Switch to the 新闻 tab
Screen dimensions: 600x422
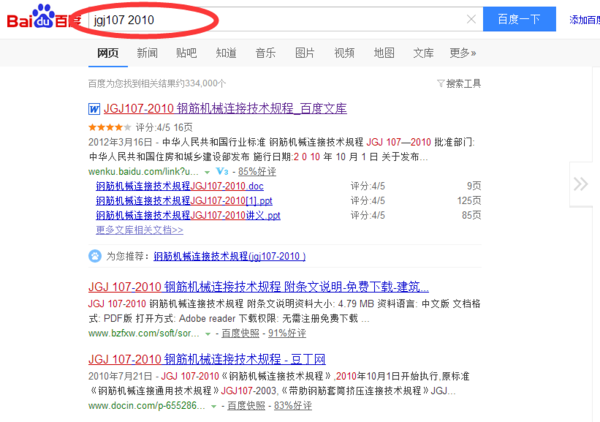pyautogui.click(x=147, y=53)
